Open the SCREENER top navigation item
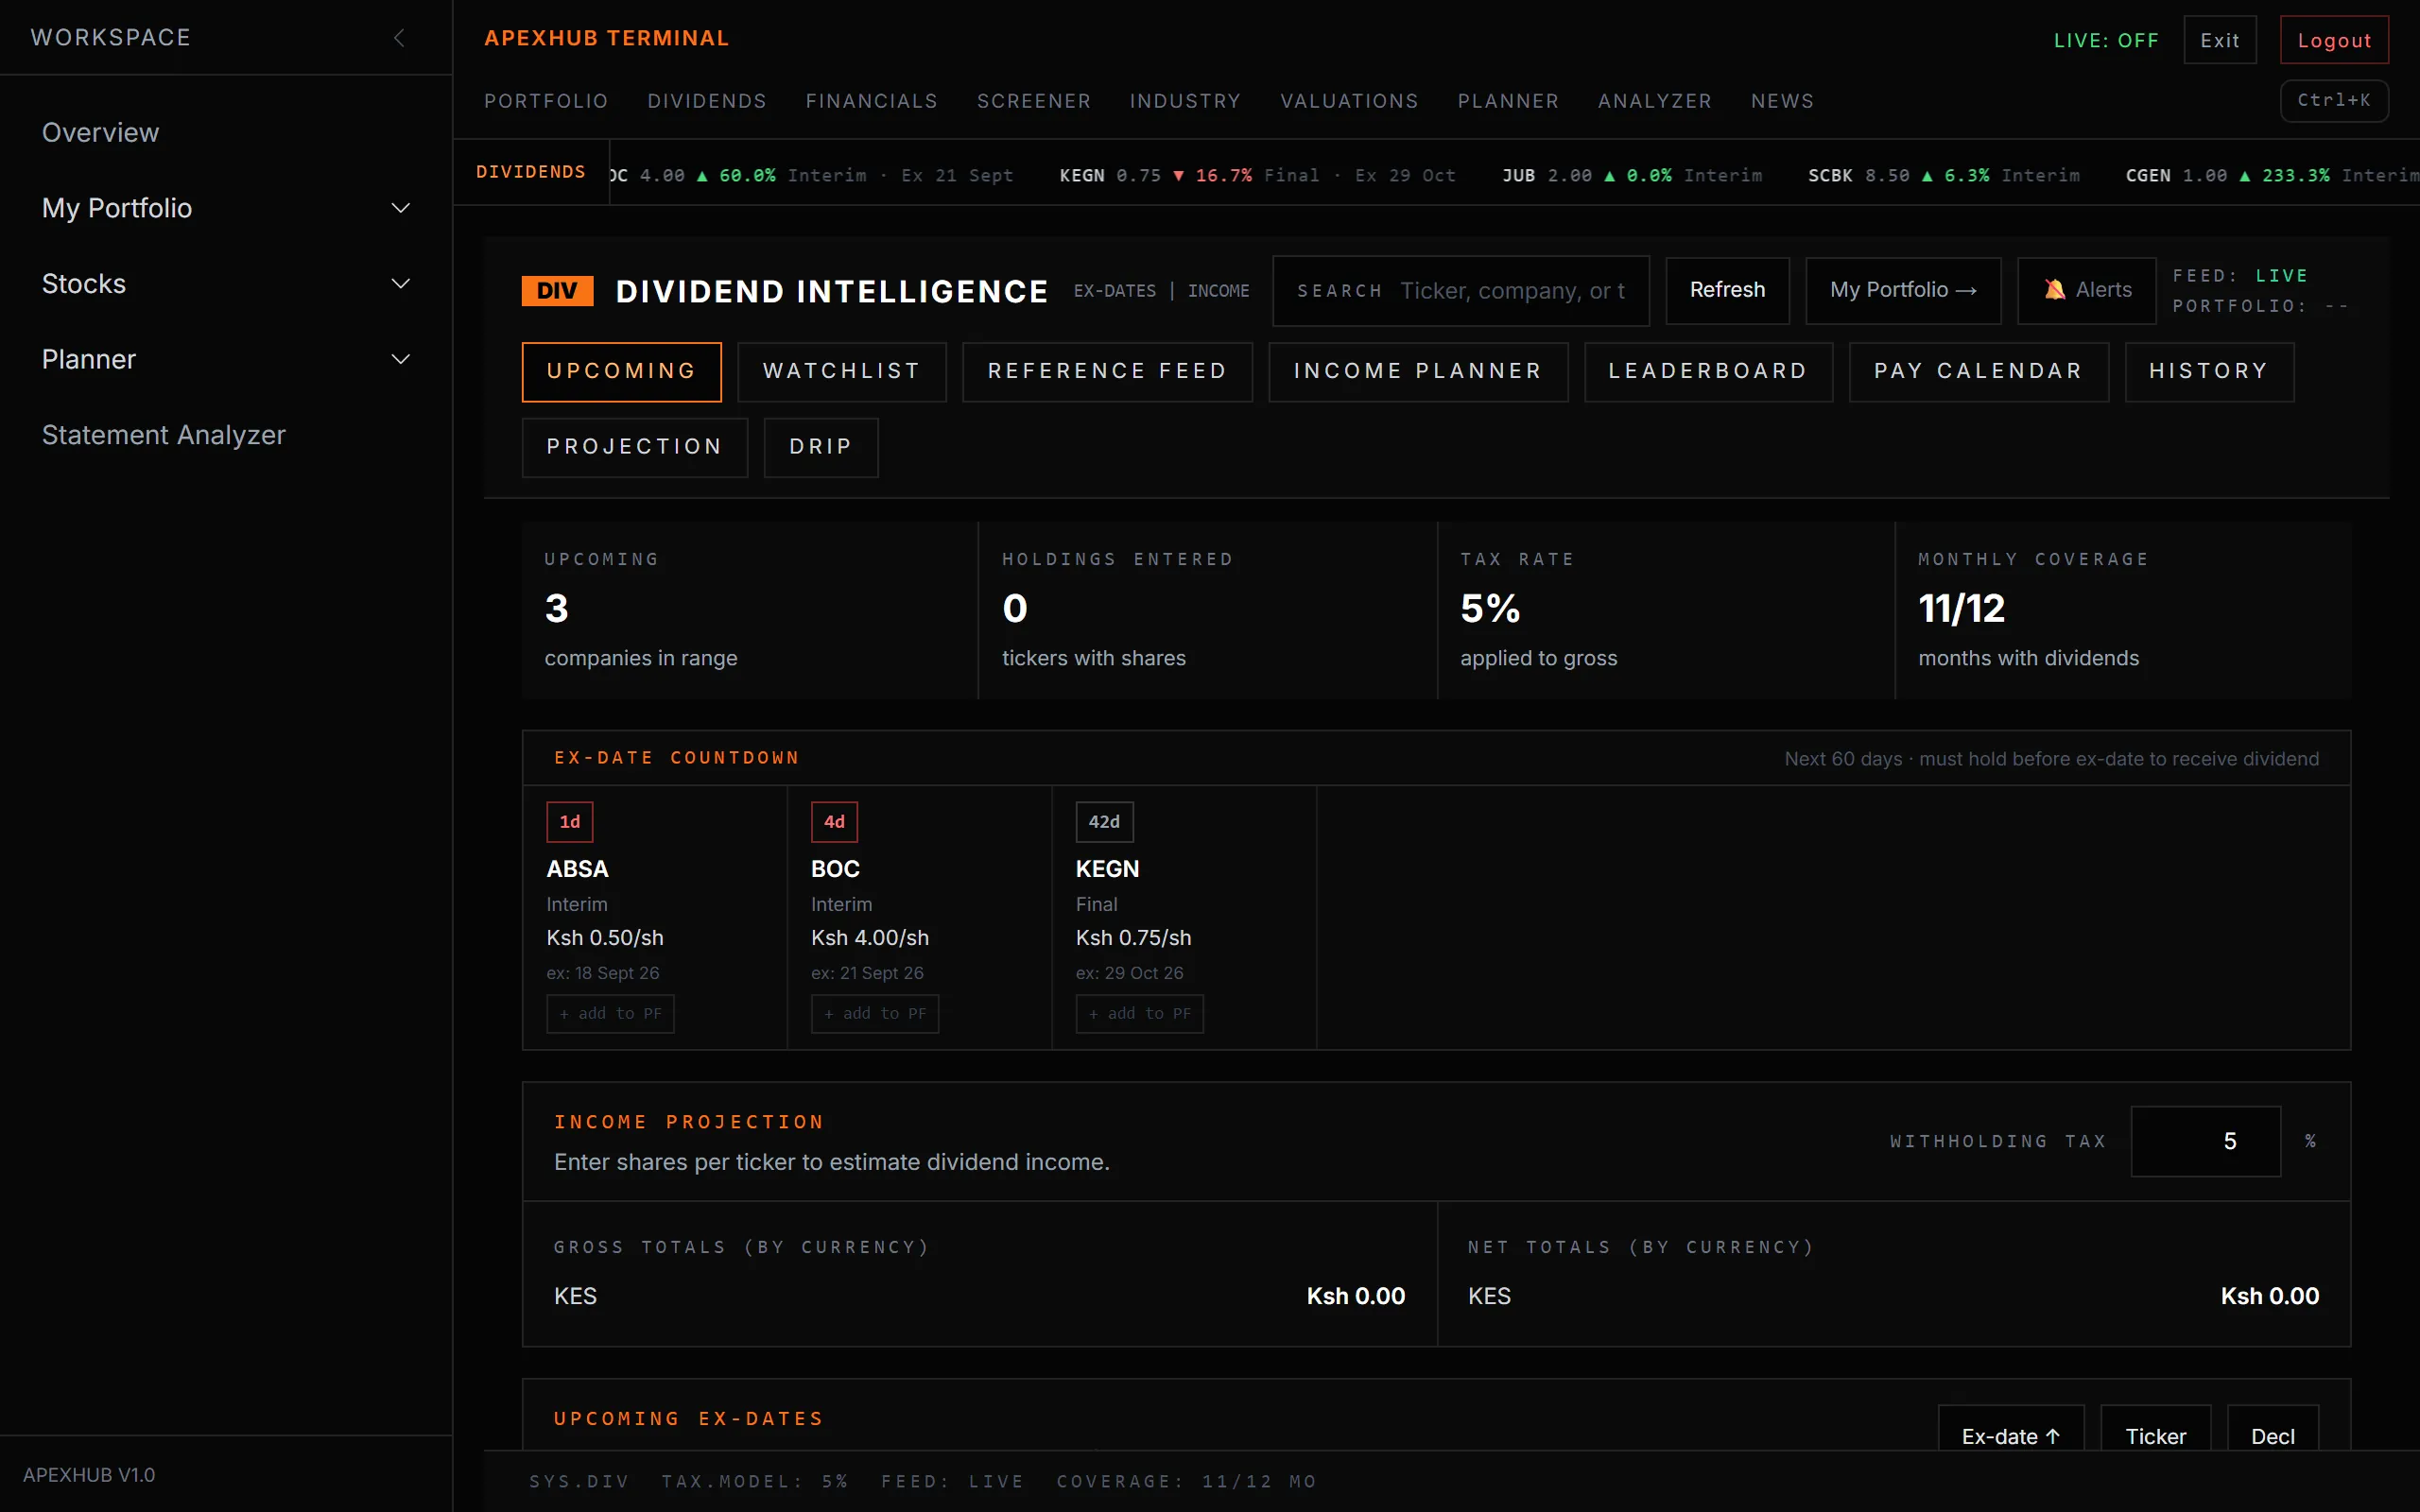The width and height of the screenshot is (2420, 1512). pyautogui.click(x=1034, y=101)
